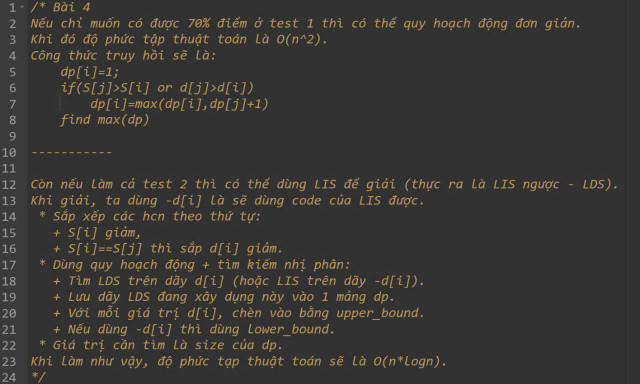Click line number 5 in the gutter
This screenshot has width=640, height=384.
12,72
